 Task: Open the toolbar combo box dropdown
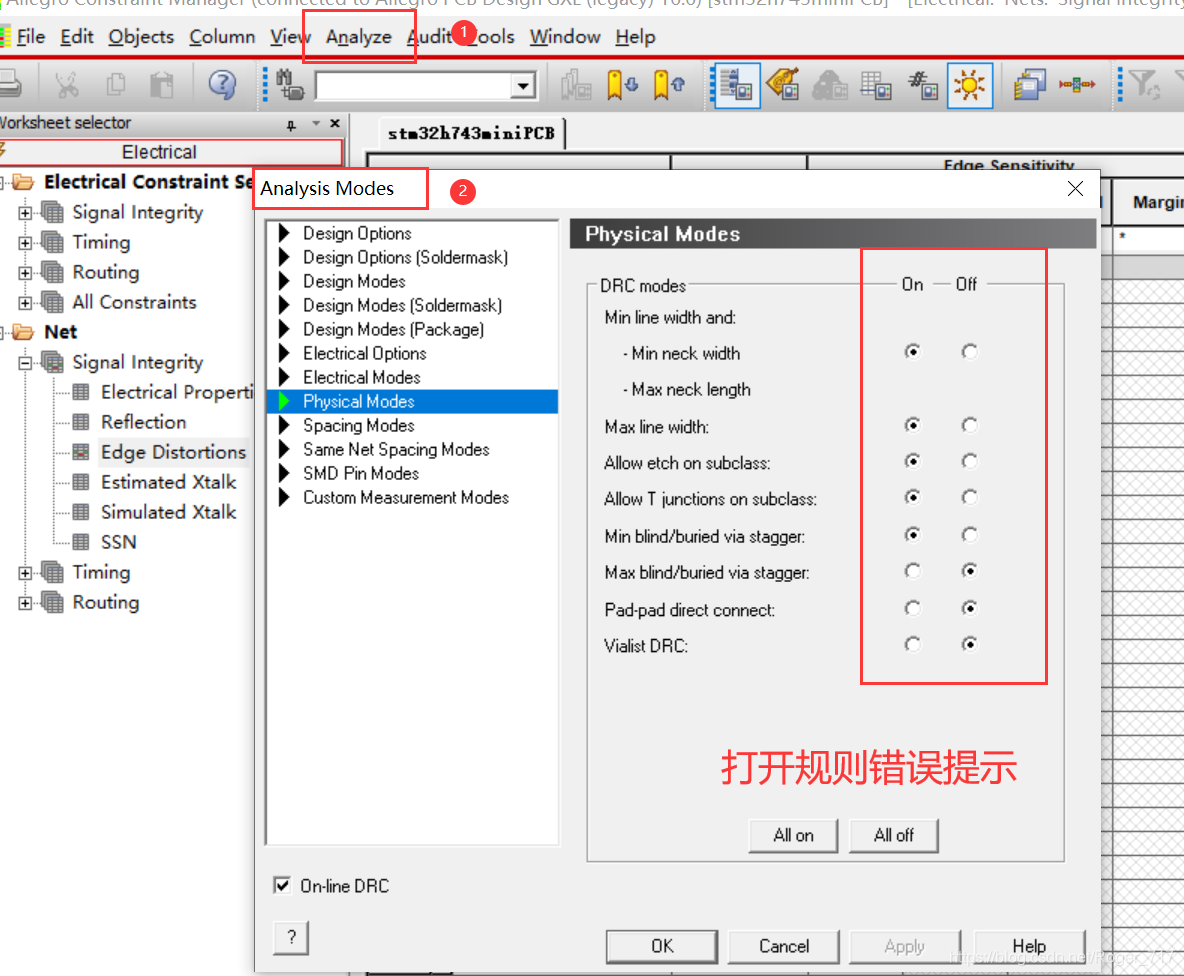click(523, 88)
